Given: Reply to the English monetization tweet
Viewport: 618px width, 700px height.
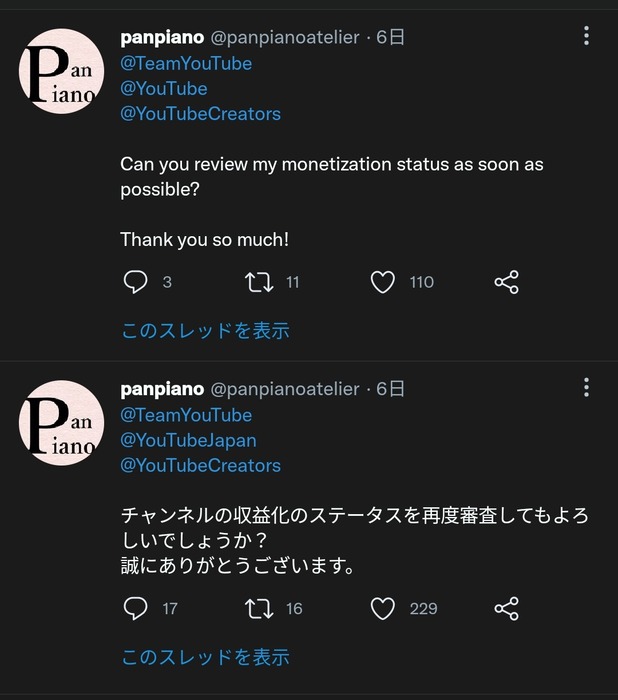Looking at the screenshot, I should tap(136, 282).
